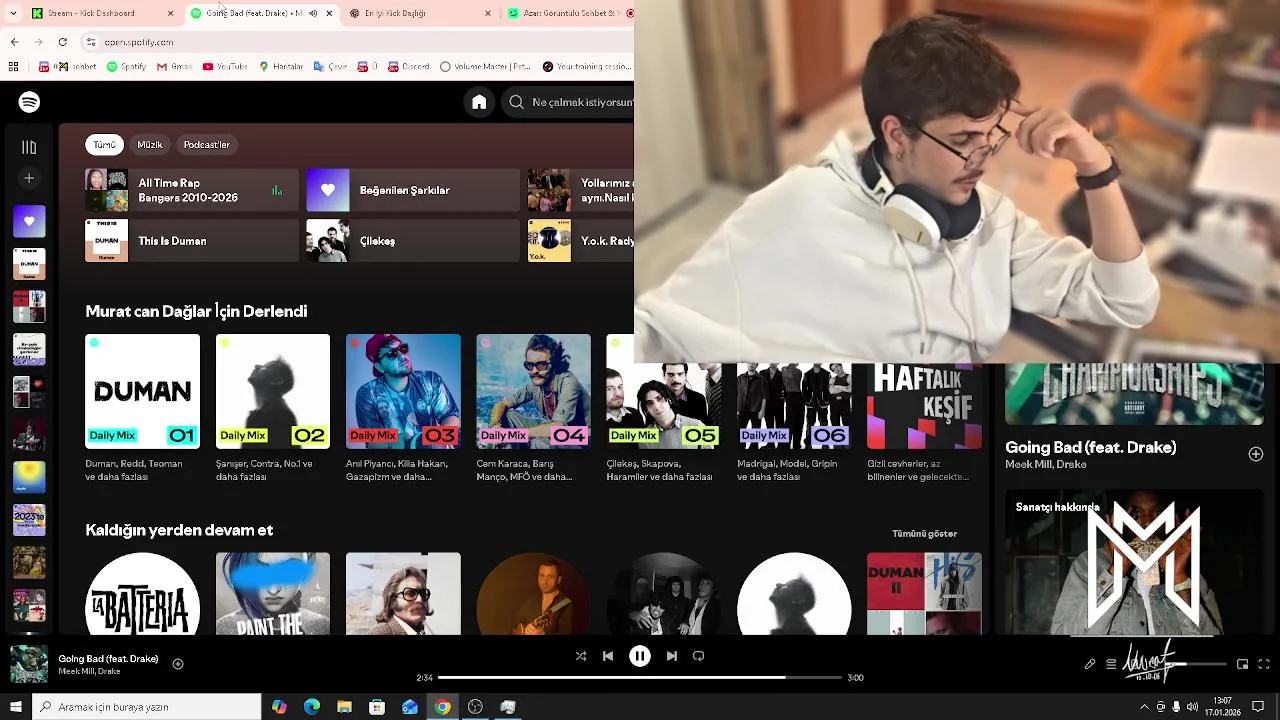Click the search magnifier icon
The height and width of the screenshot is (720, 1280).
[516, 102]
